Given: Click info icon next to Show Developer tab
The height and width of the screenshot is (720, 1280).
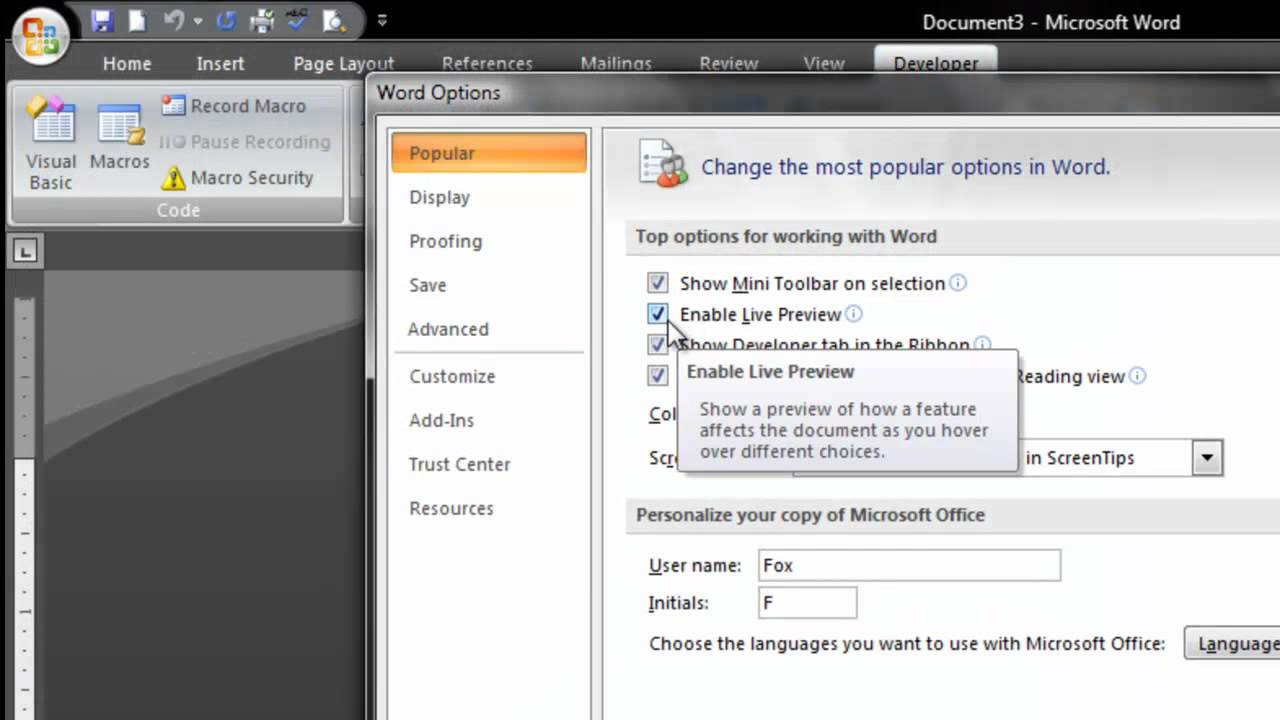Looking at the screenshot, I should pos(982,345).
